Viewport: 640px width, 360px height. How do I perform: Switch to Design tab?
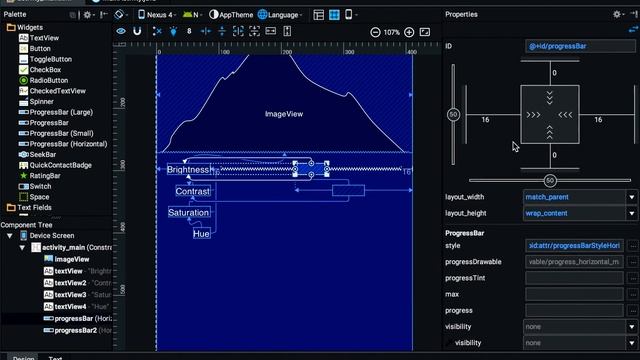(x=23, y=358)
